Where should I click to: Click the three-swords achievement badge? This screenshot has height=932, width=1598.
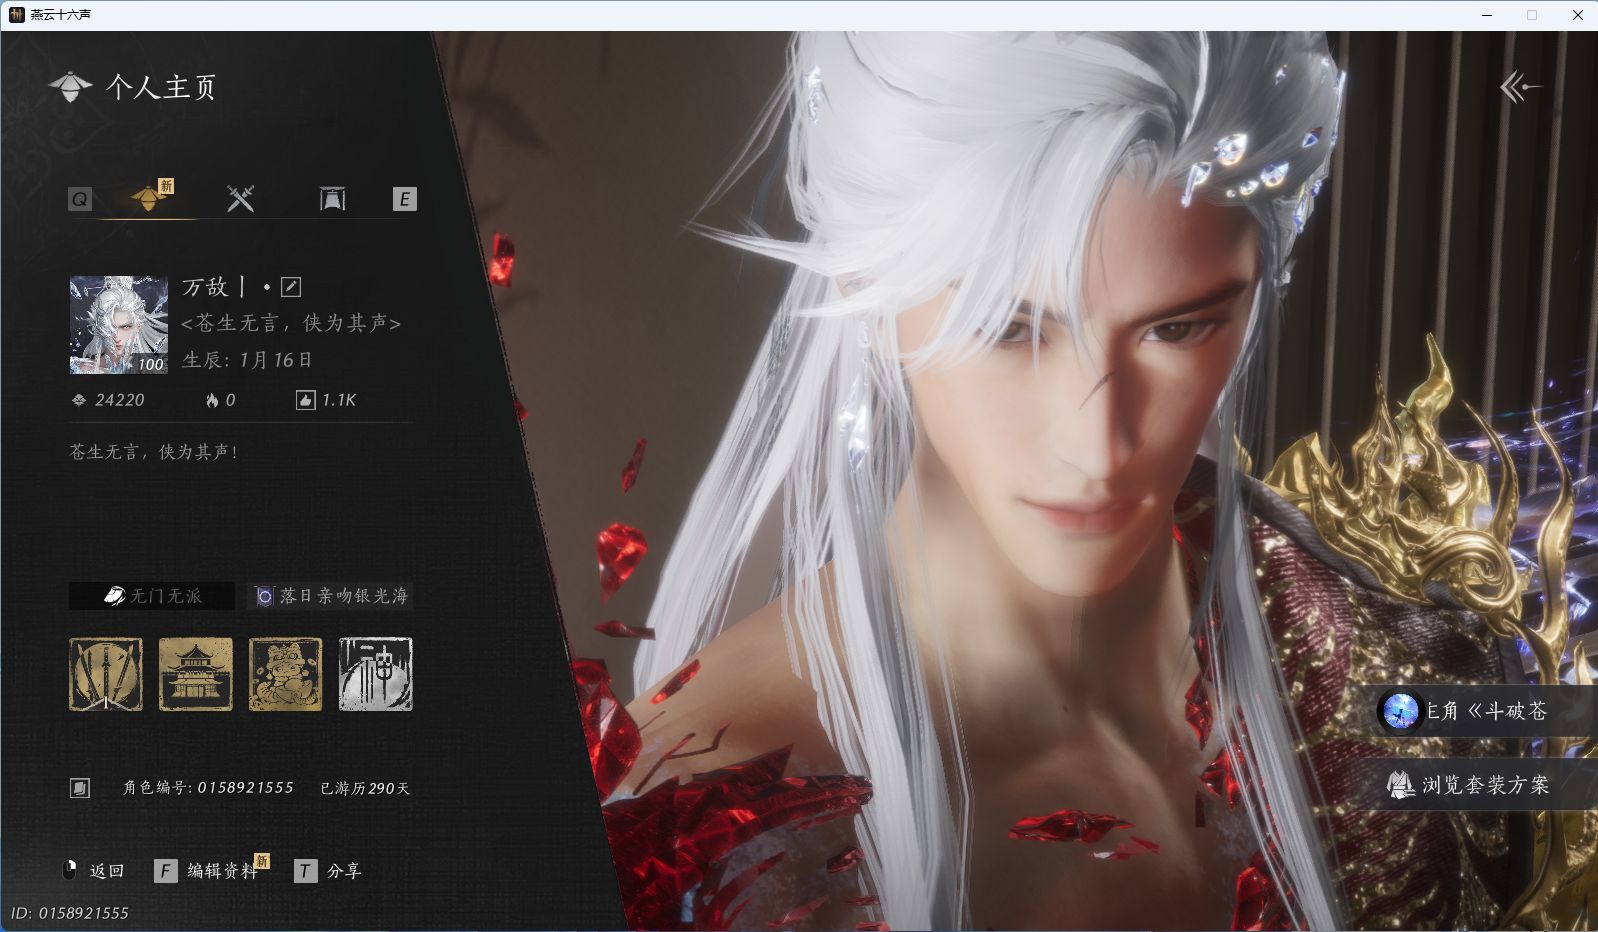(106, 675)
